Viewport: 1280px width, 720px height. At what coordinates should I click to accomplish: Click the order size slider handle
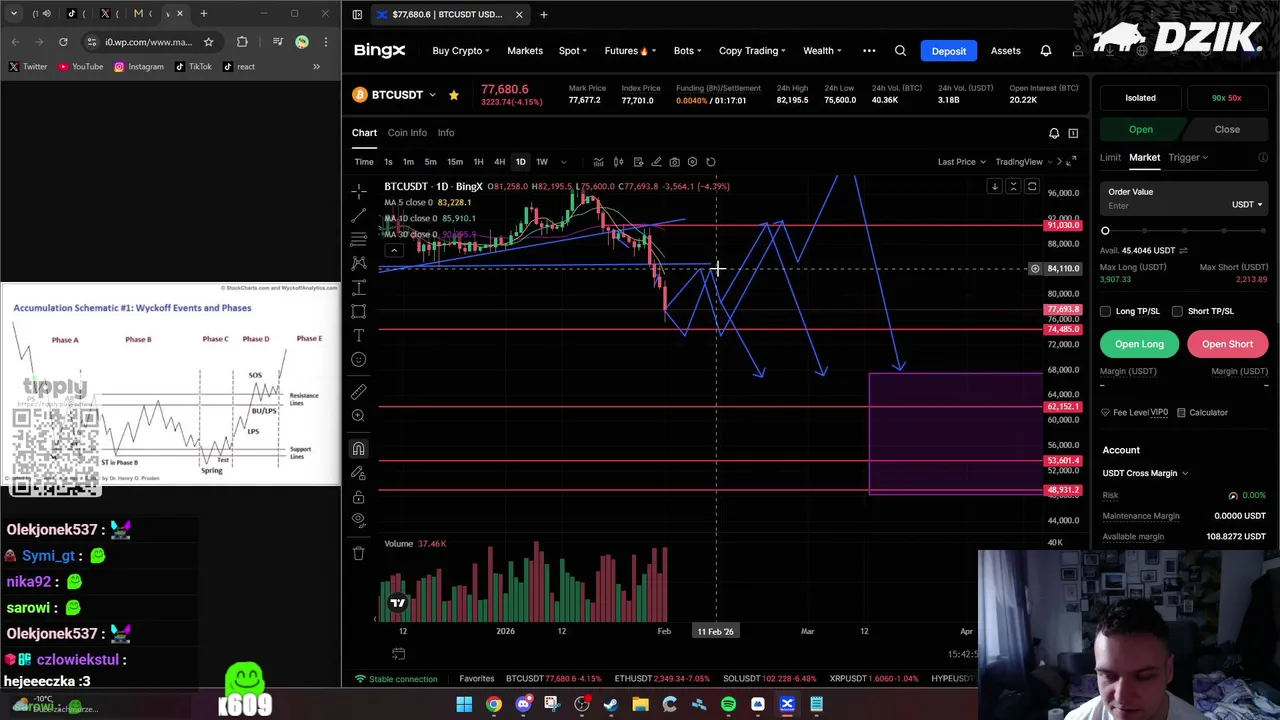[1105, 231]
